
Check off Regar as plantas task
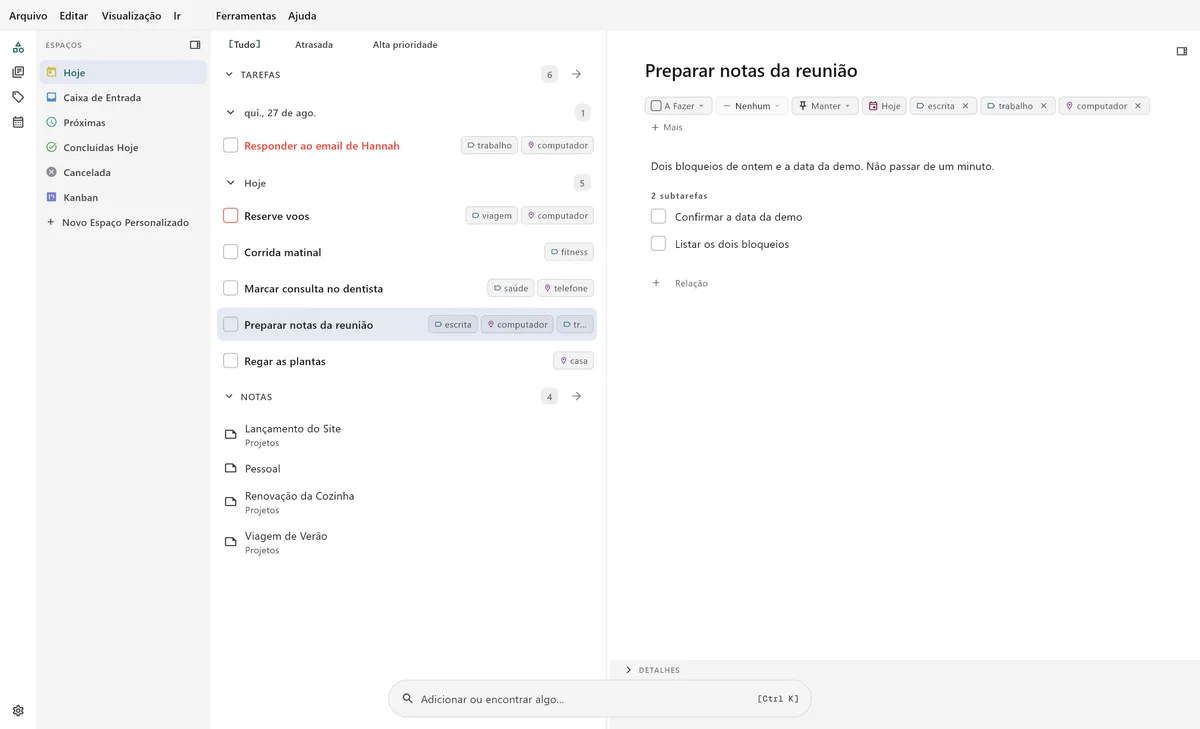click(231, 361)
